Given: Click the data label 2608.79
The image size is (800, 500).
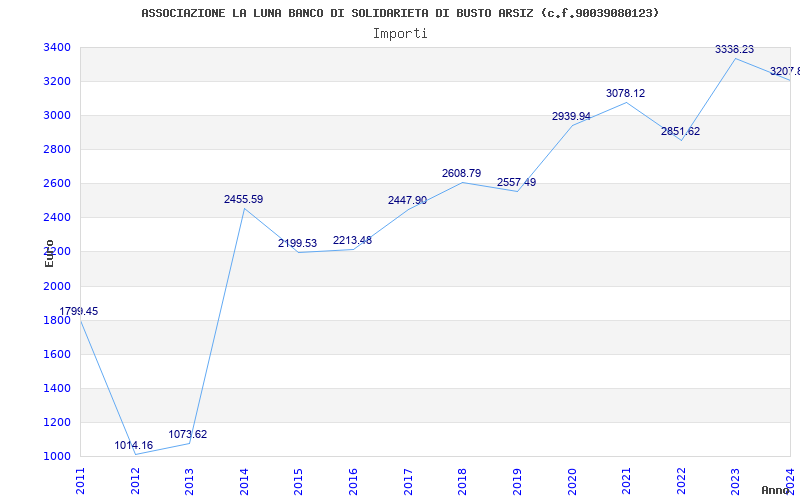Looking at the screenshot, I should click(x=461, y=173).
